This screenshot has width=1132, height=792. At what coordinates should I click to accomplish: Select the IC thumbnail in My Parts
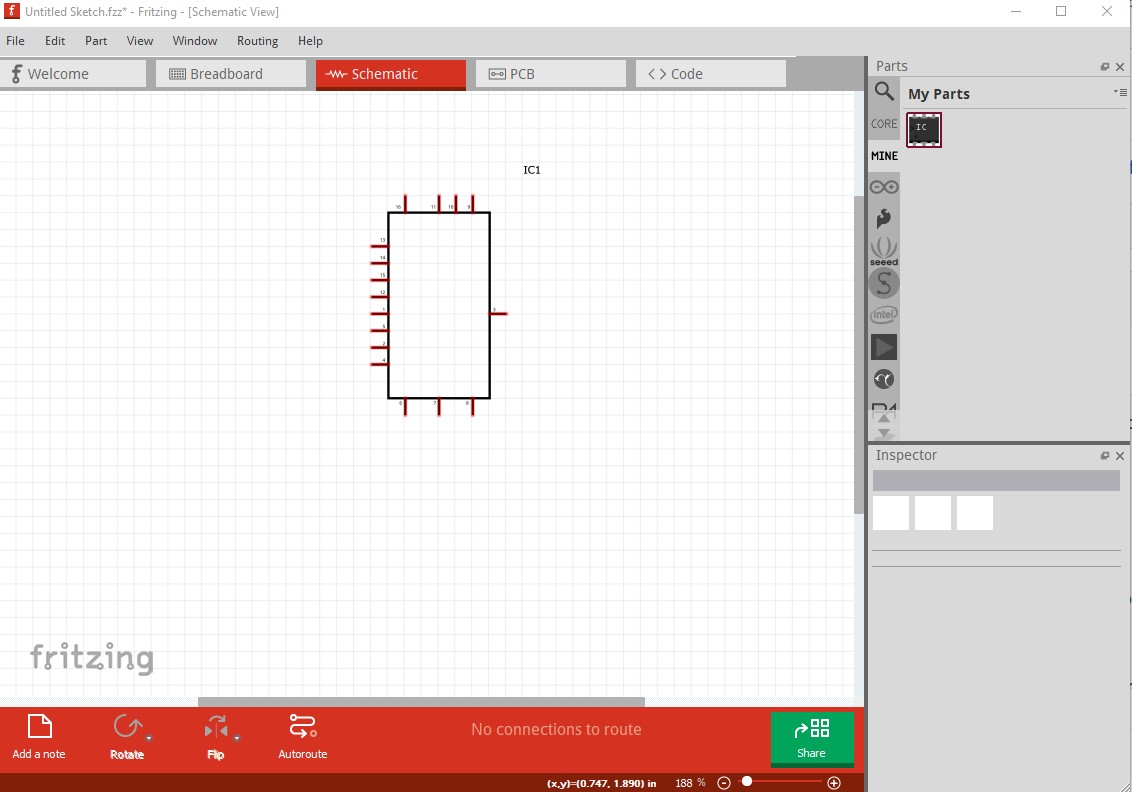[923, 129]
